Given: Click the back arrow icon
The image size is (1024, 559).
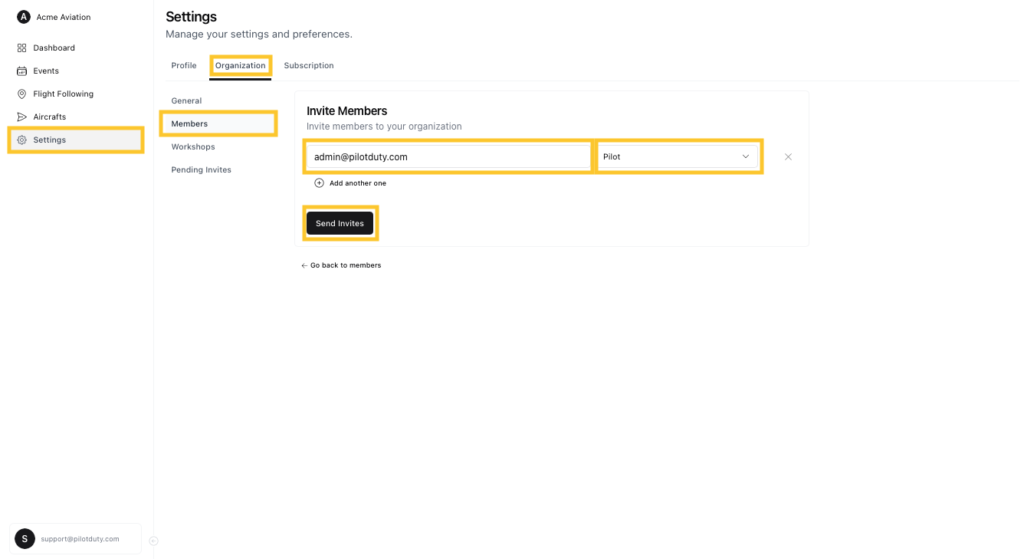Looking at the screenshot, I should (304, 266).
